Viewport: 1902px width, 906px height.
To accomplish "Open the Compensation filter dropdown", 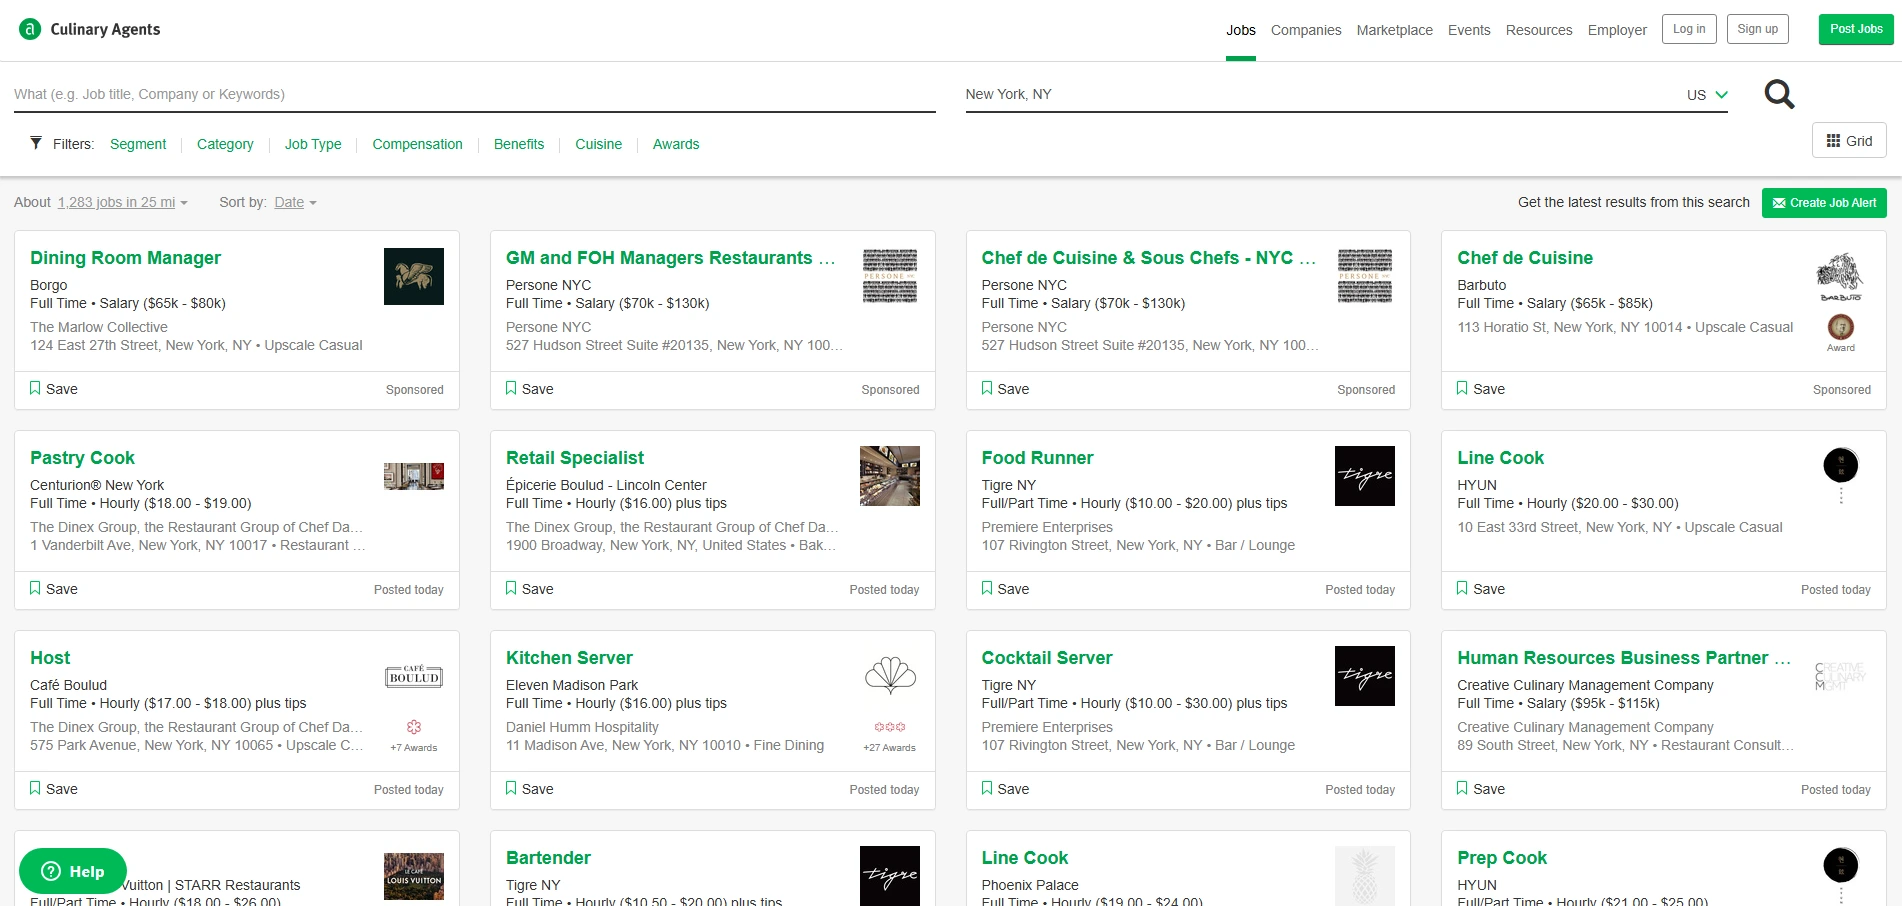I will pos(417,144).
